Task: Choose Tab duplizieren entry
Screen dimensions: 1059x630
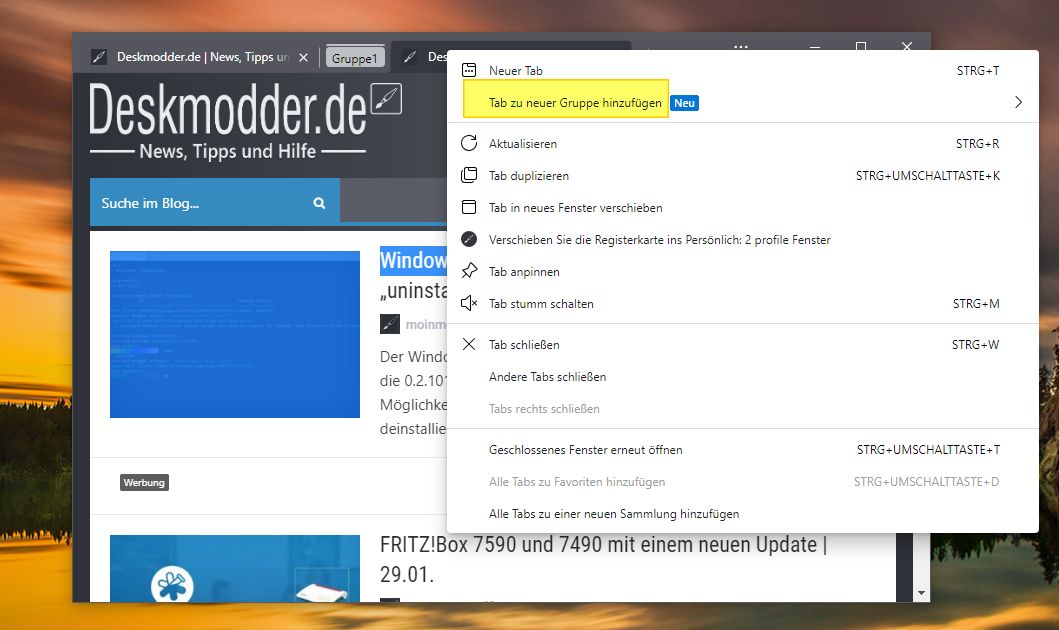Action: pos(743,176)
